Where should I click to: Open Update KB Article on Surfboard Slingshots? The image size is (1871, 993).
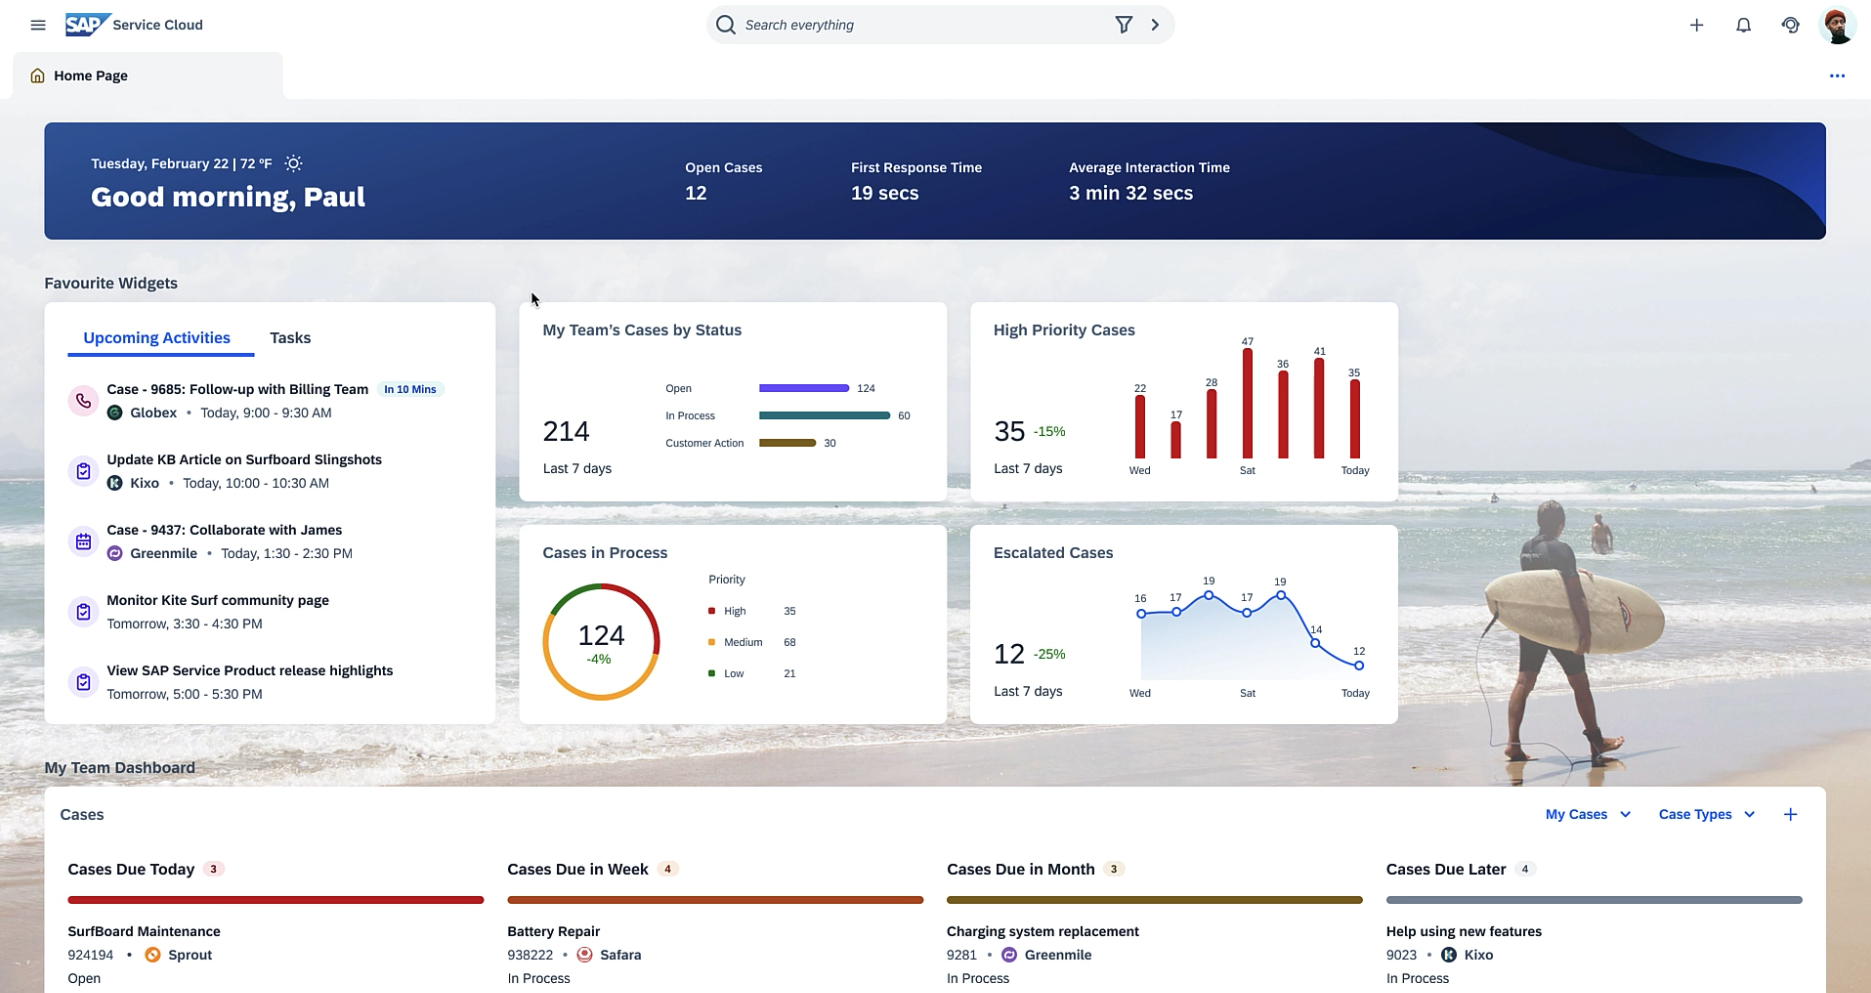[x=244, y=460]
